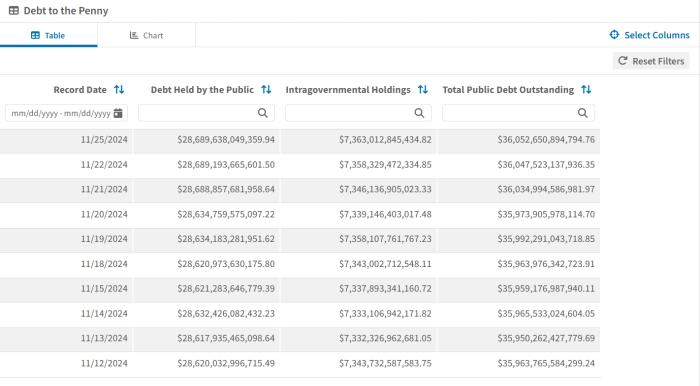This screenshot has width=700, height=386.
Task: Focus the Intragovernmental Holdings filter field
Action: coord(358,113)
